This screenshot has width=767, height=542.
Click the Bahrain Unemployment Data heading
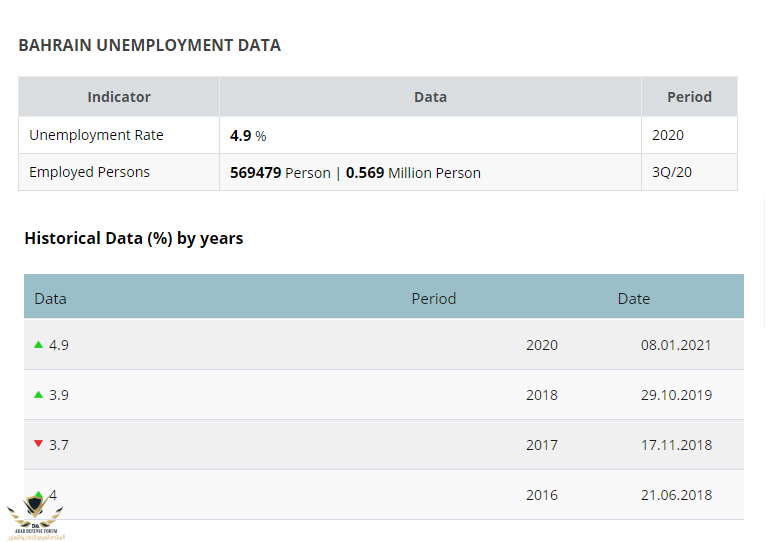[149, 46]
